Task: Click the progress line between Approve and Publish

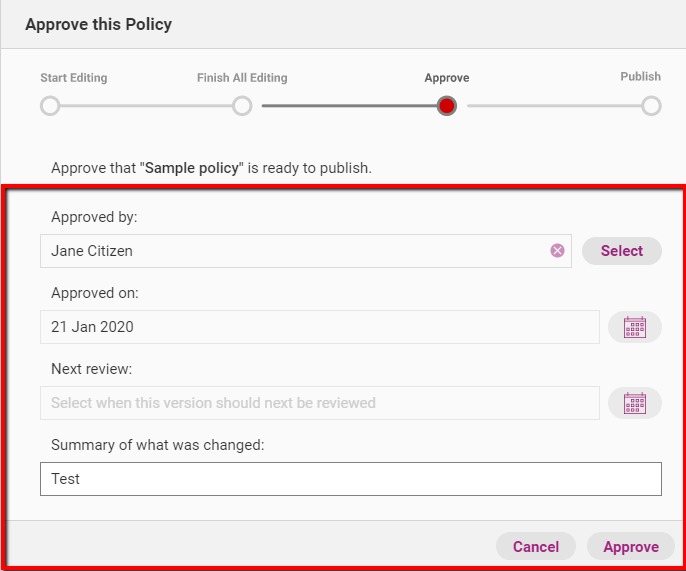Action: (550, 106)
